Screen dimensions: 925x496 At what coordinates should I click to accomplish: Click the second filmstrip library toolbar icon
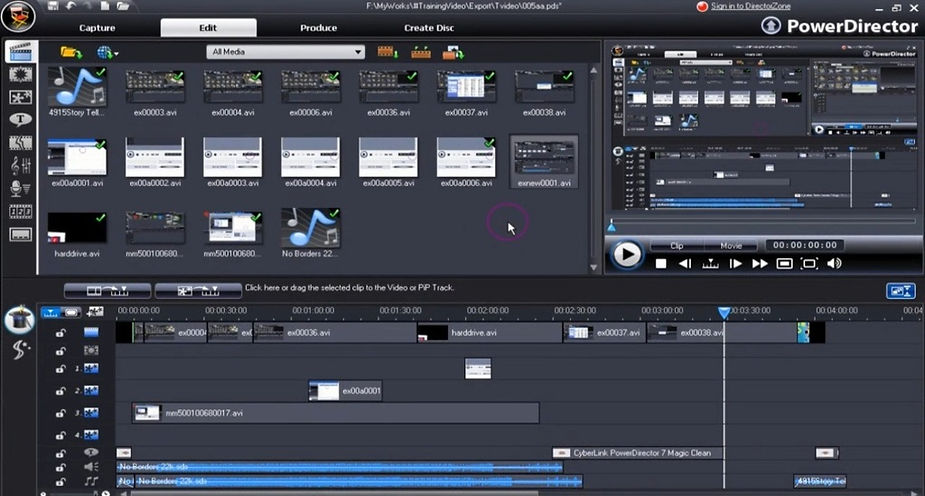(x=421, y=52)
